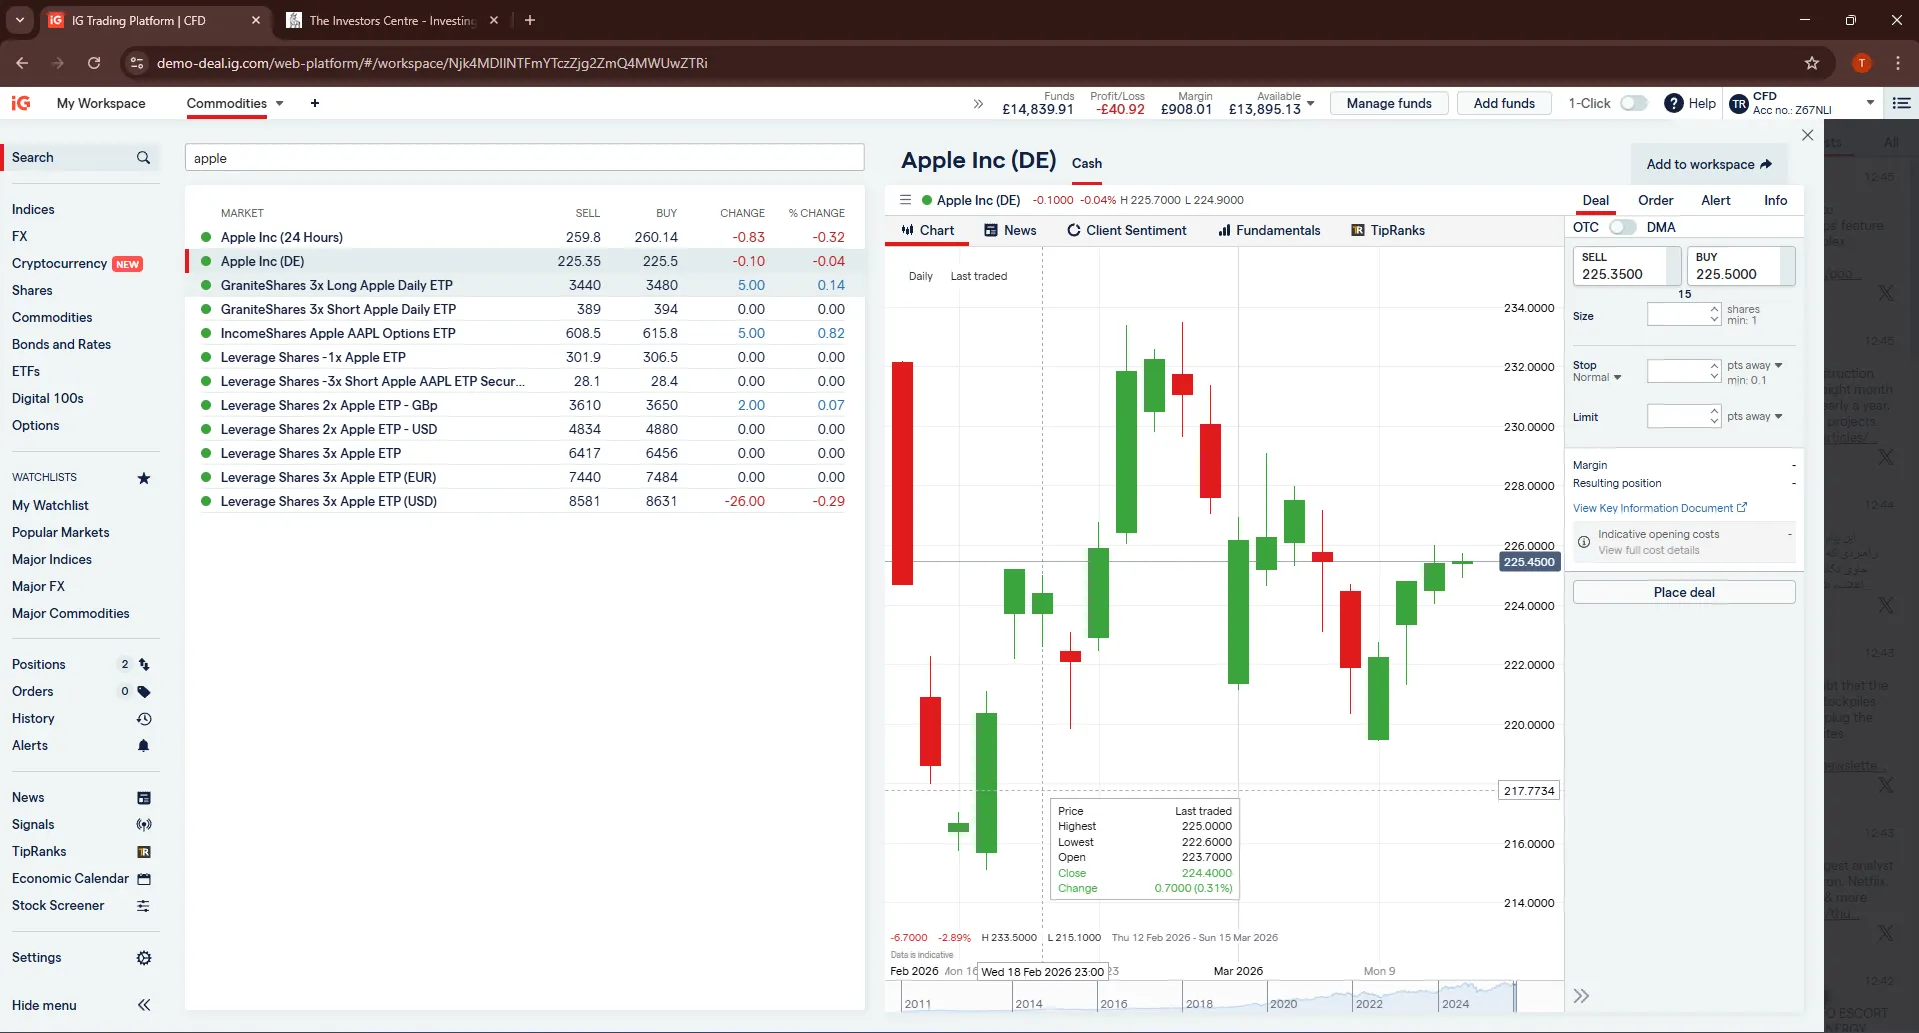Click the Stop value stepper arrows
This screenshot has width=1919, height=1033.
(1714, 371)
